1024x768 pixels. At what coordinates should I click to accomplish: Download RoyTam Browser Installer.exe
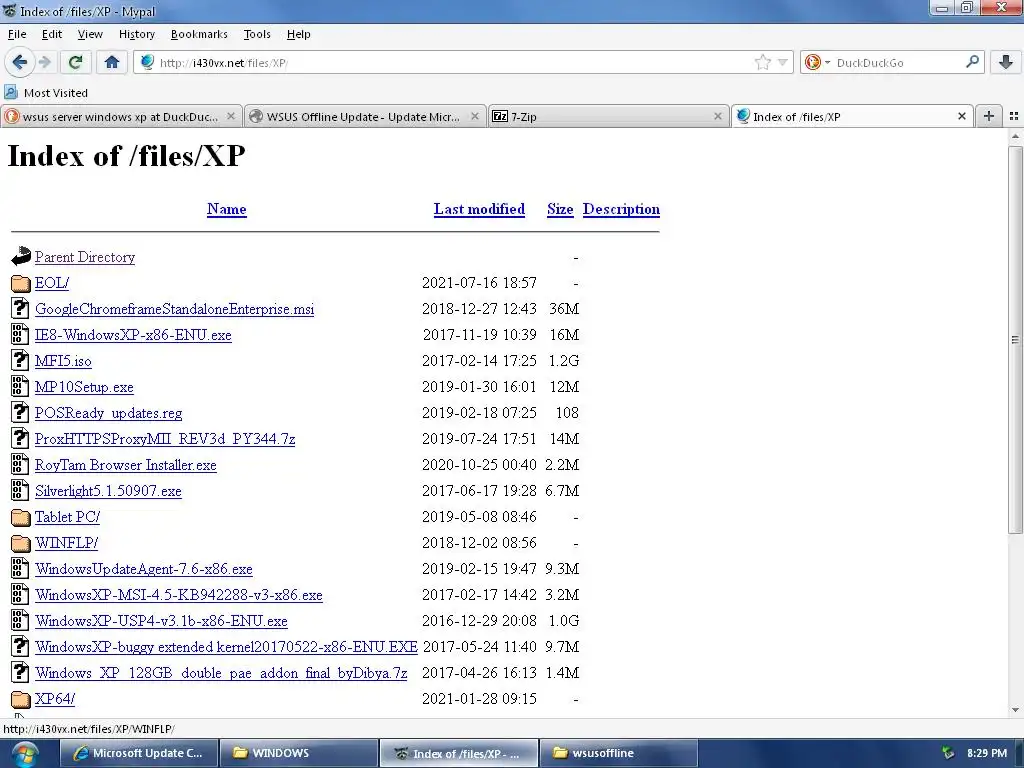click(125, 465)
